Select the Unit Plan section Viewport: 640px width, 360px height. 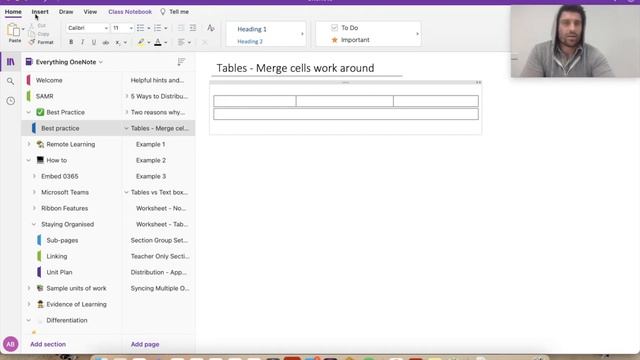point(59,272)
